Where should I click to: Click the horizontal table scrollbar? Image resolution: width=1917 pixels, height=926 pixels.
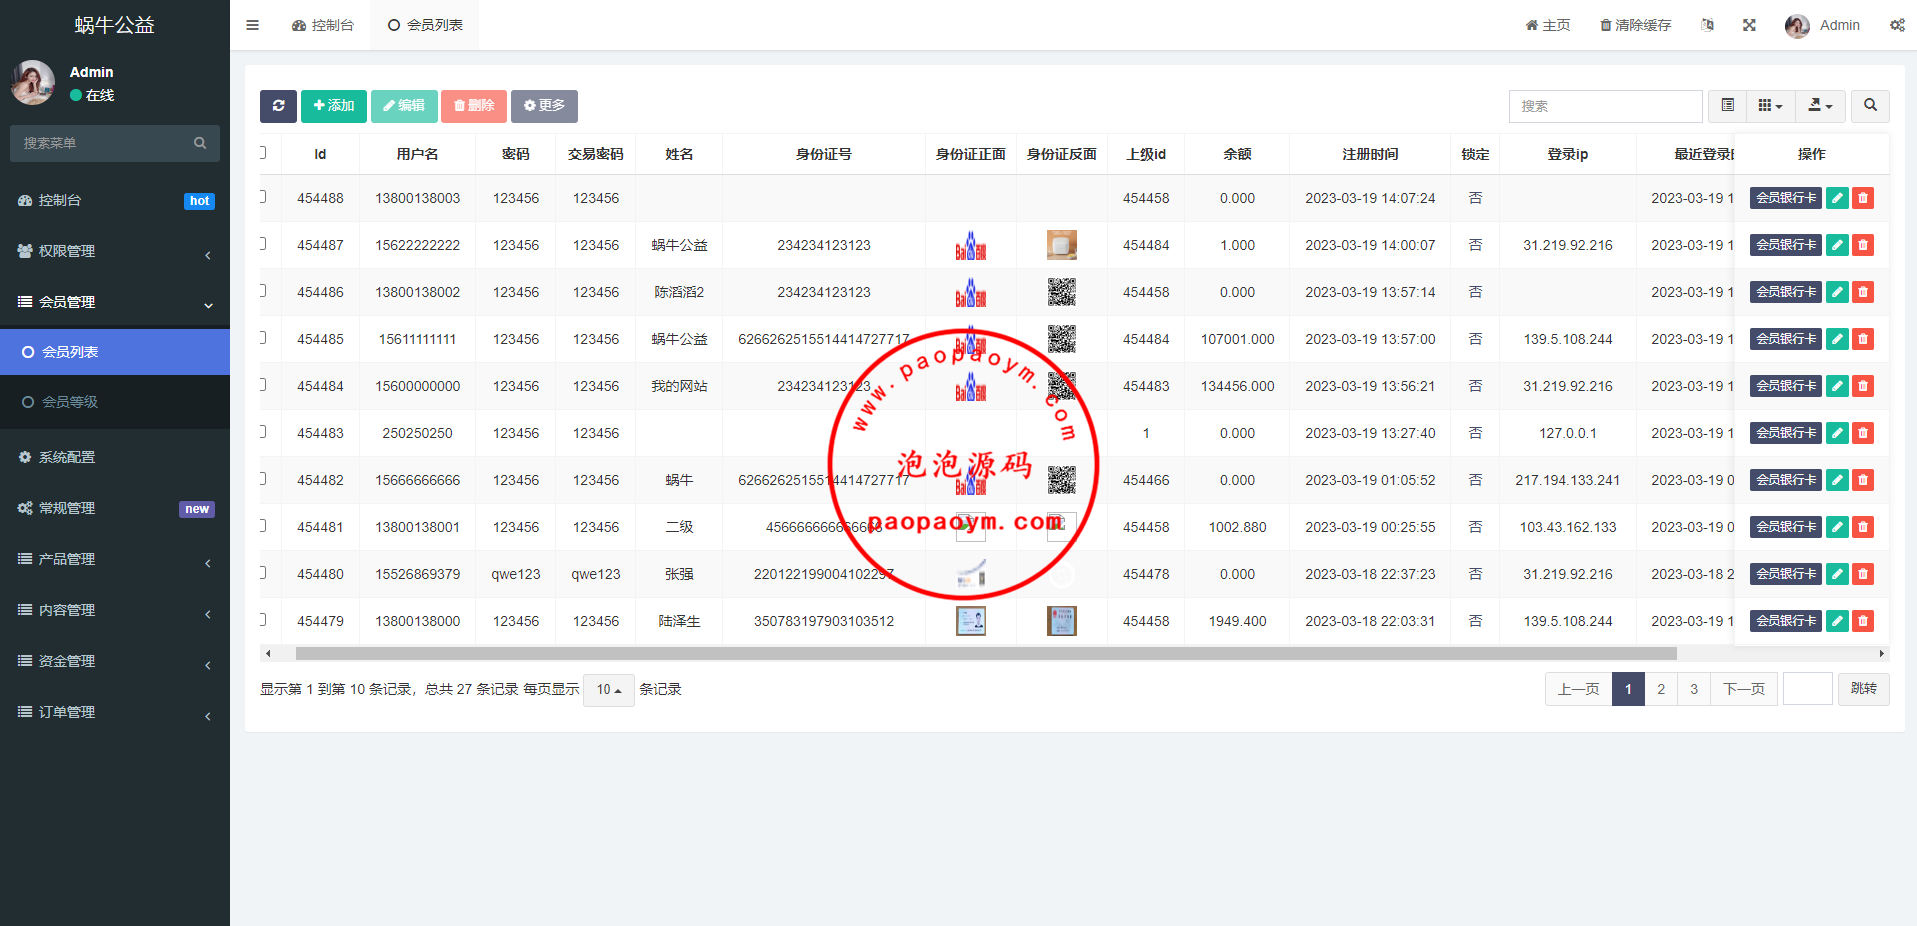[x=985, y=654]
